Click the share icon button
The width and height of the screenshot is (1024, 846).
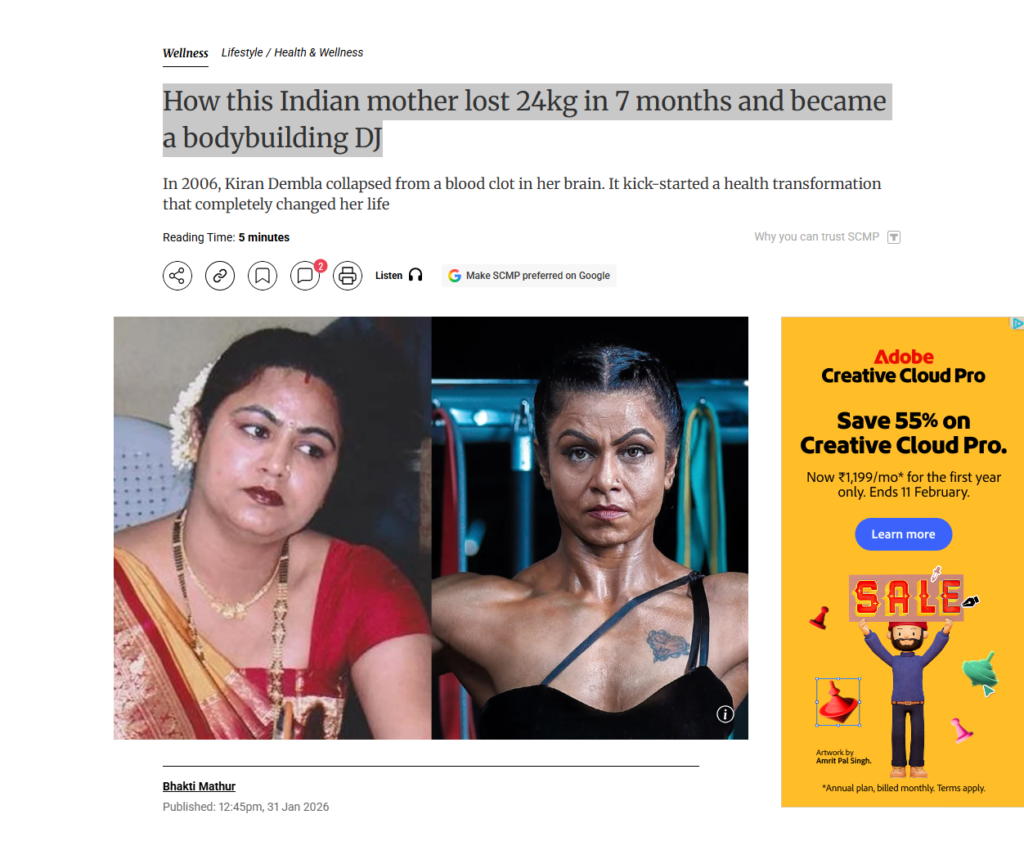click(177, 276)
